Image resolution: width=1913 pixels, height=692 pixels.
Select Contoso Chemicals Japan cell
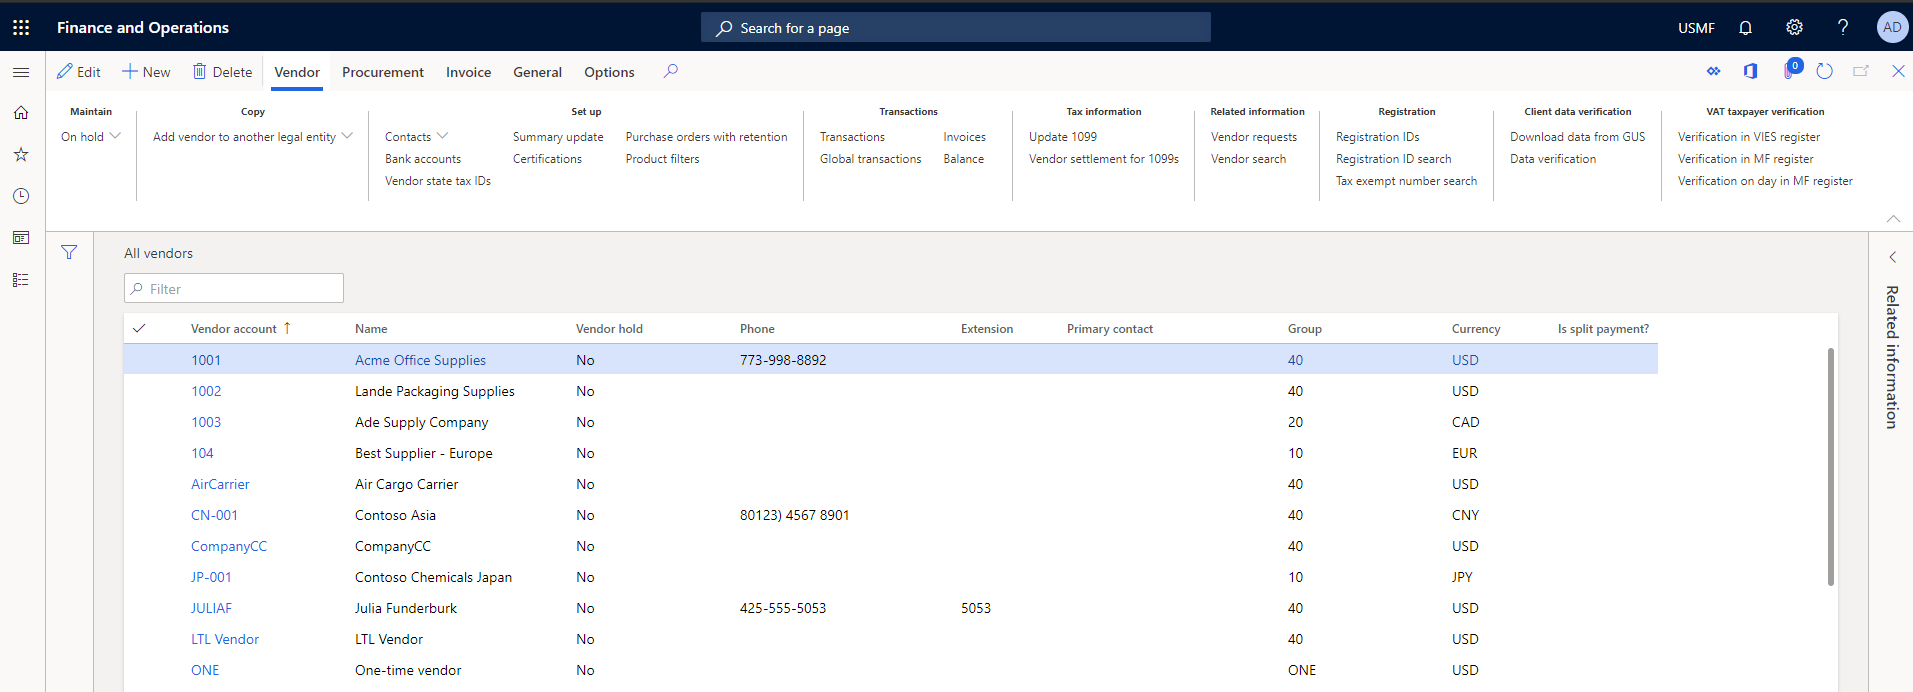click(x=434, y=577)
